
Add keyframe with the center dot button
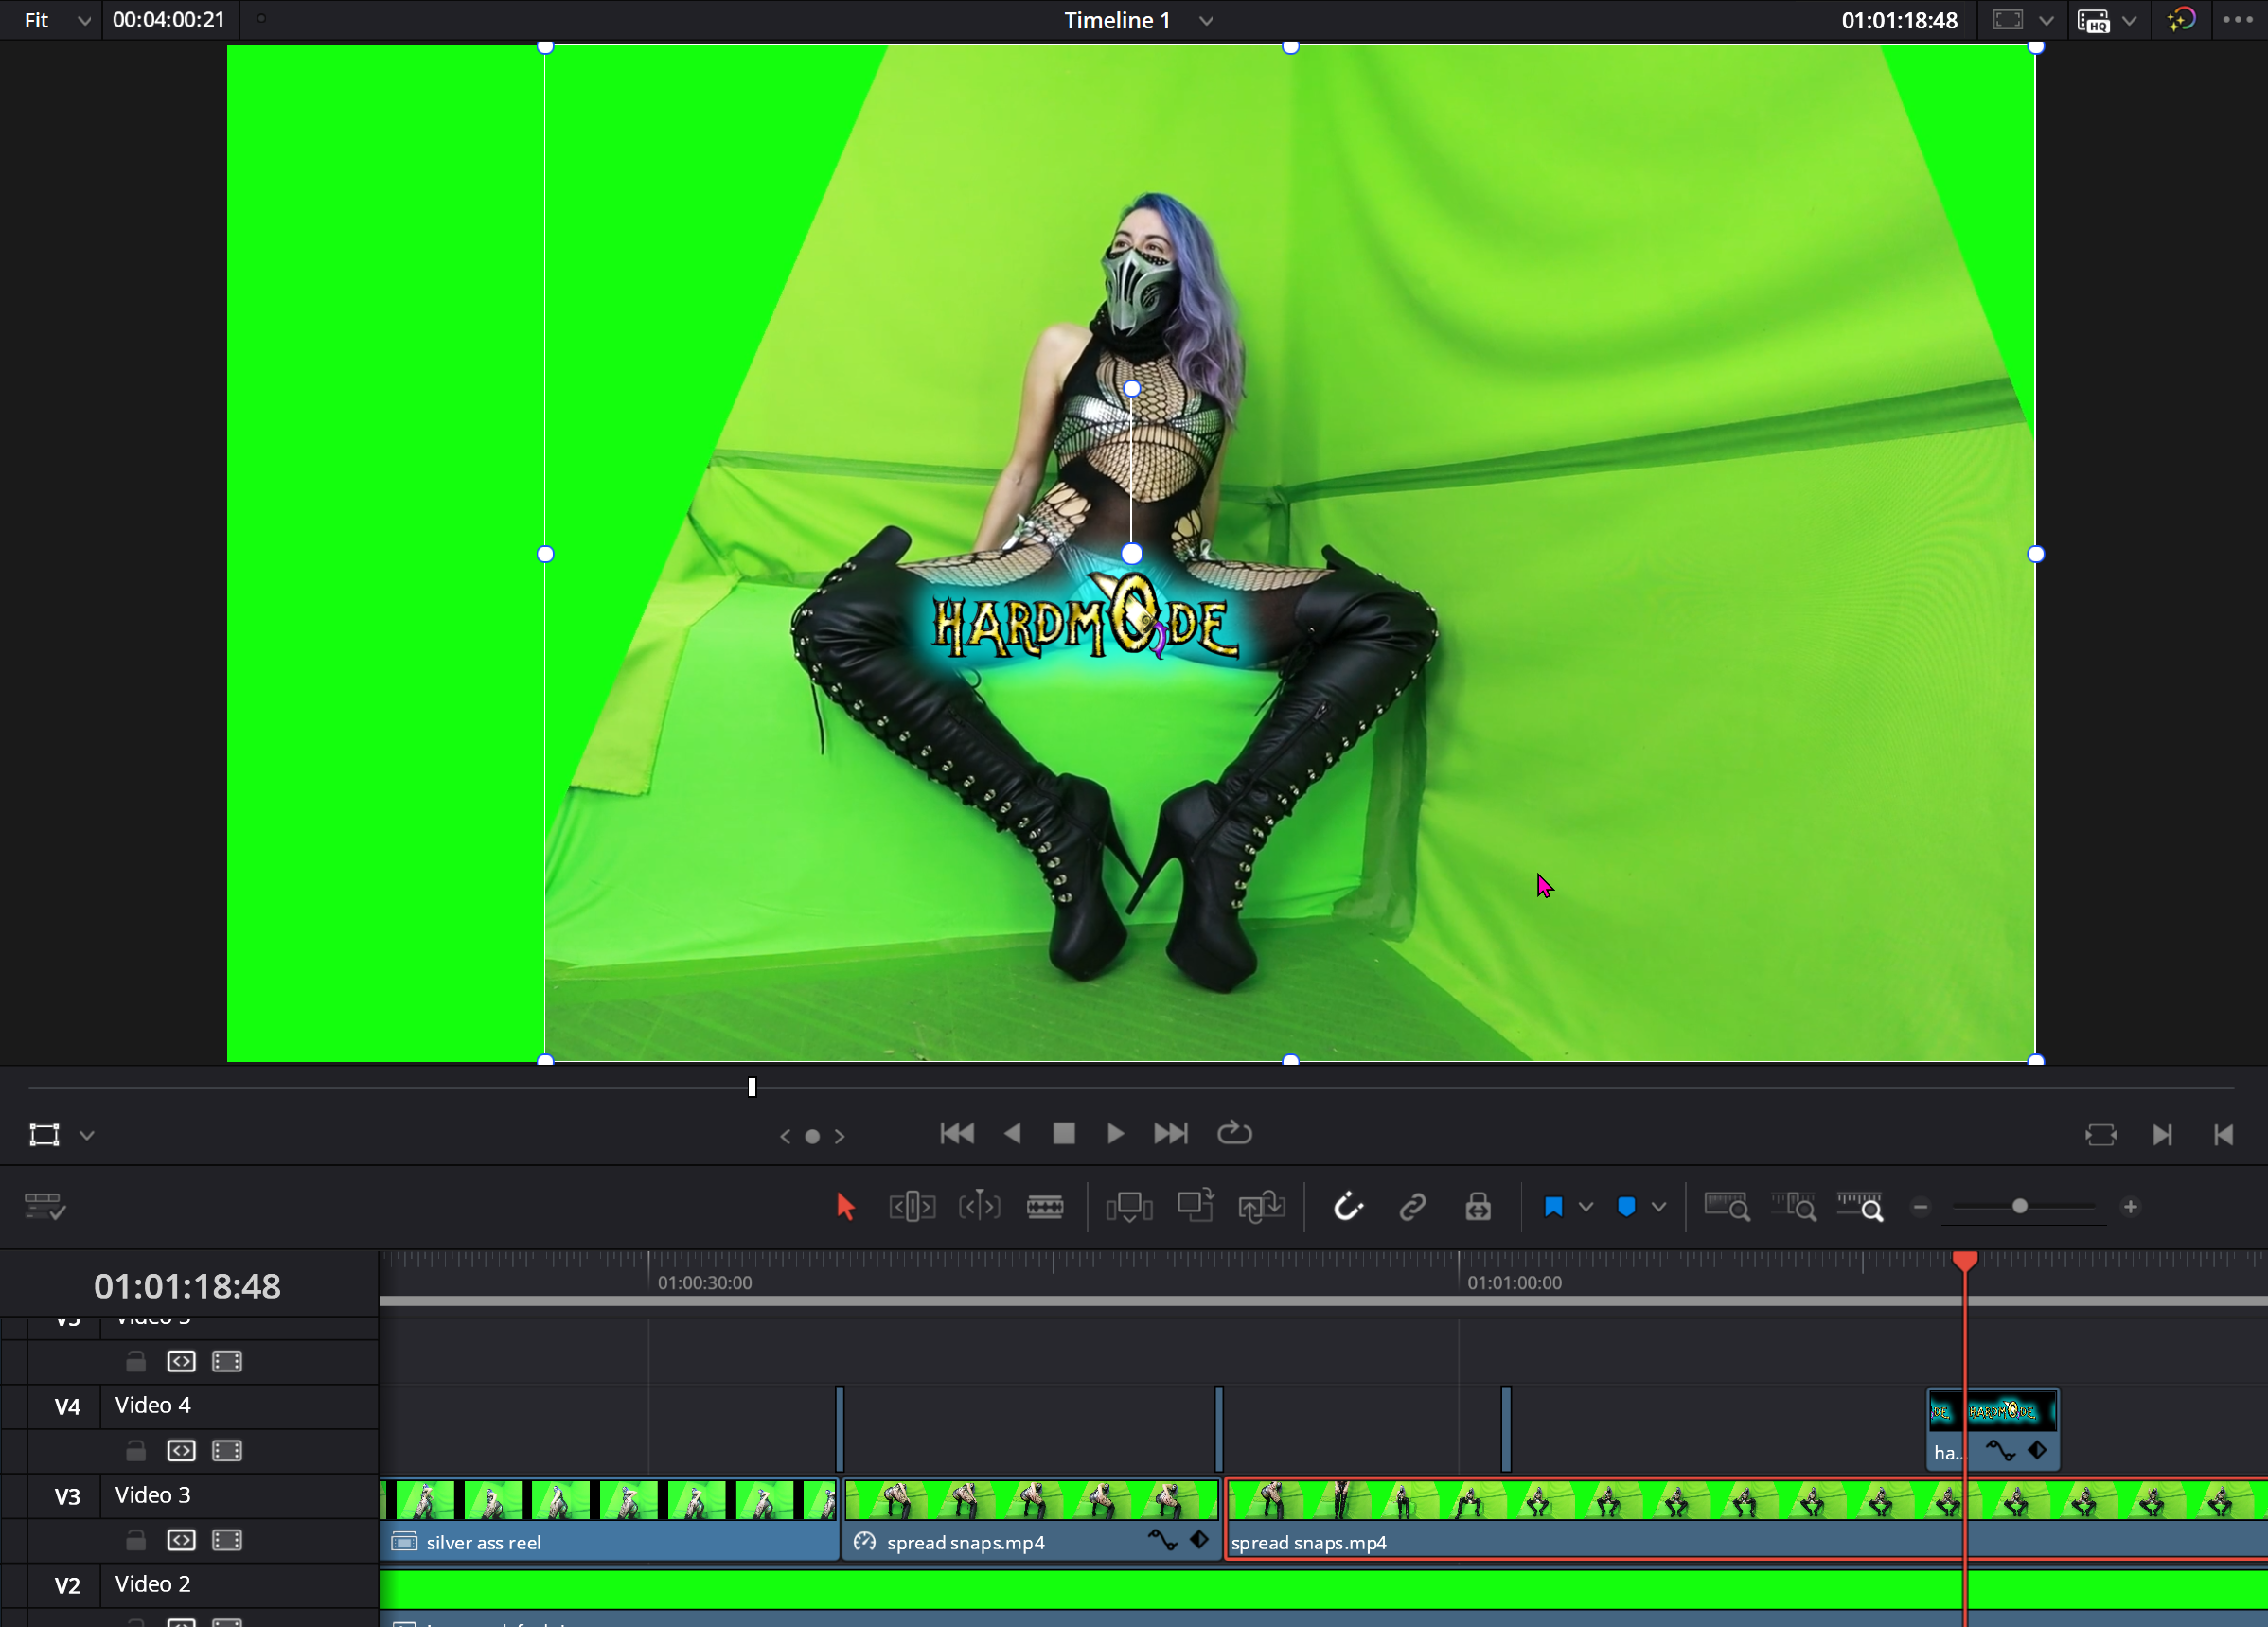coord(812,1136)
